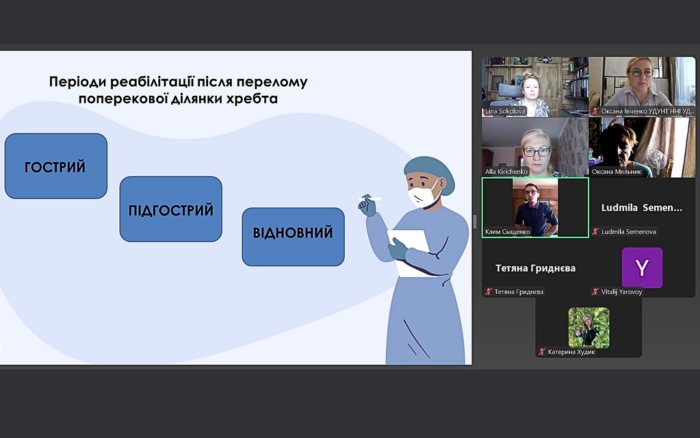Screen dimensions: 700x438
Task: Click the ГОСТРИЙ box on the slide
Action: click(x=56, y=166)
